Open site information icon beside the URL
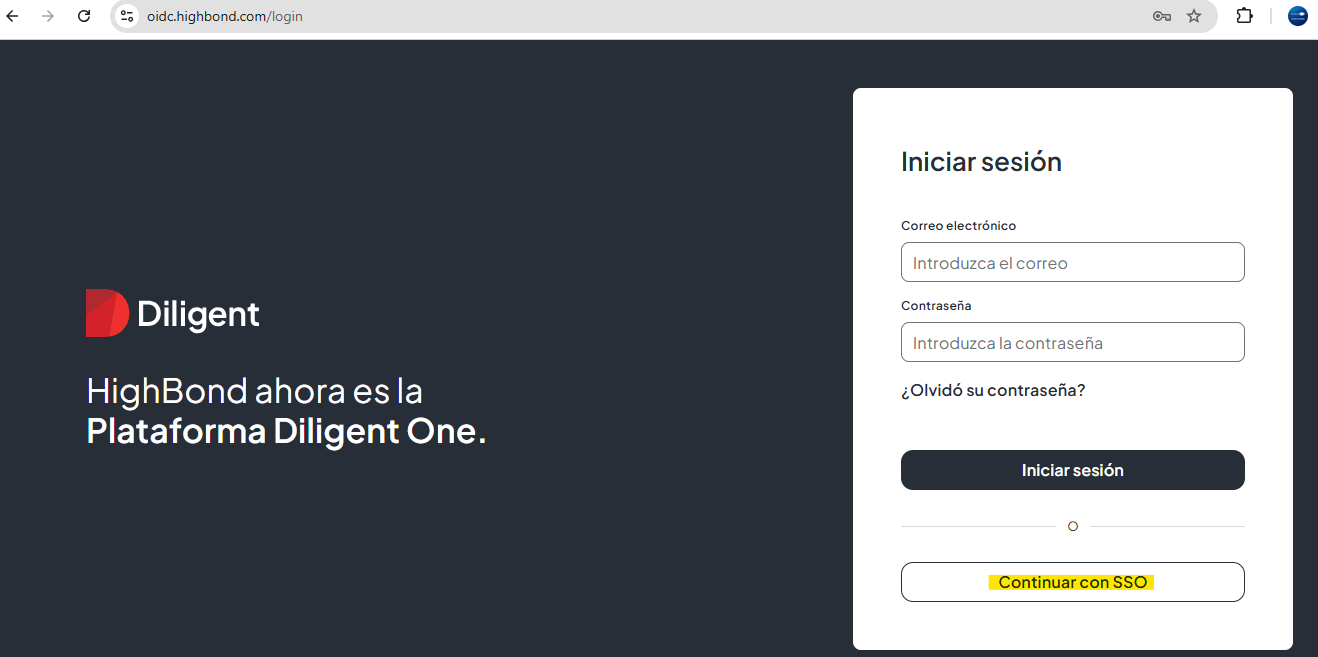1318x657 pixels. [127, 16]
